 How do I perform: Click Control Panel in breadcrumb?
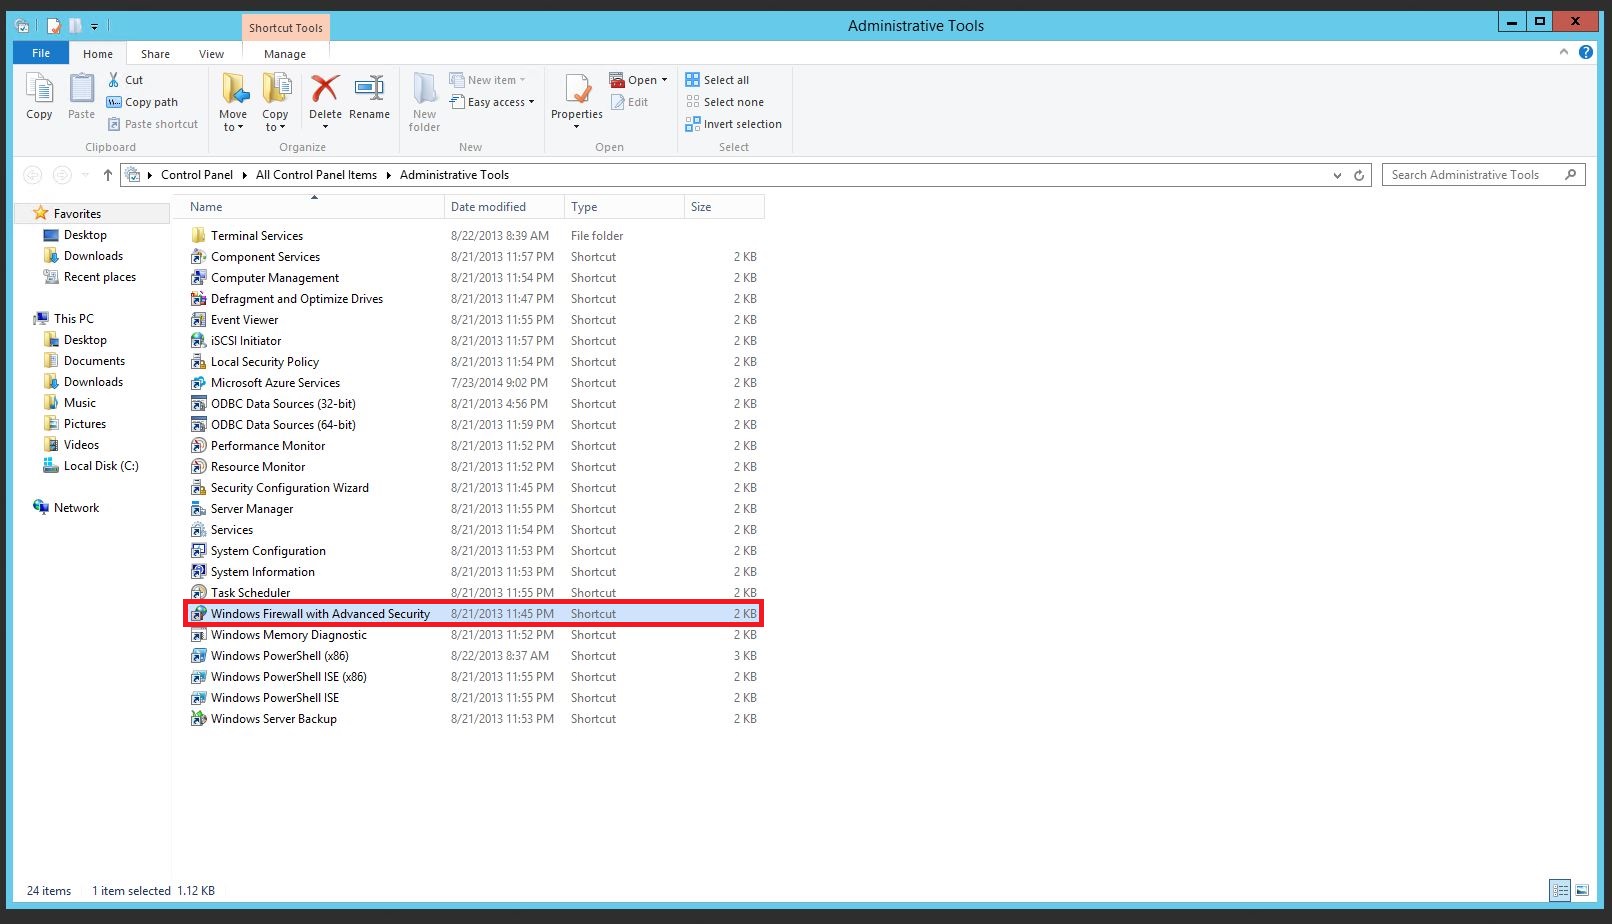coord(197,175)
